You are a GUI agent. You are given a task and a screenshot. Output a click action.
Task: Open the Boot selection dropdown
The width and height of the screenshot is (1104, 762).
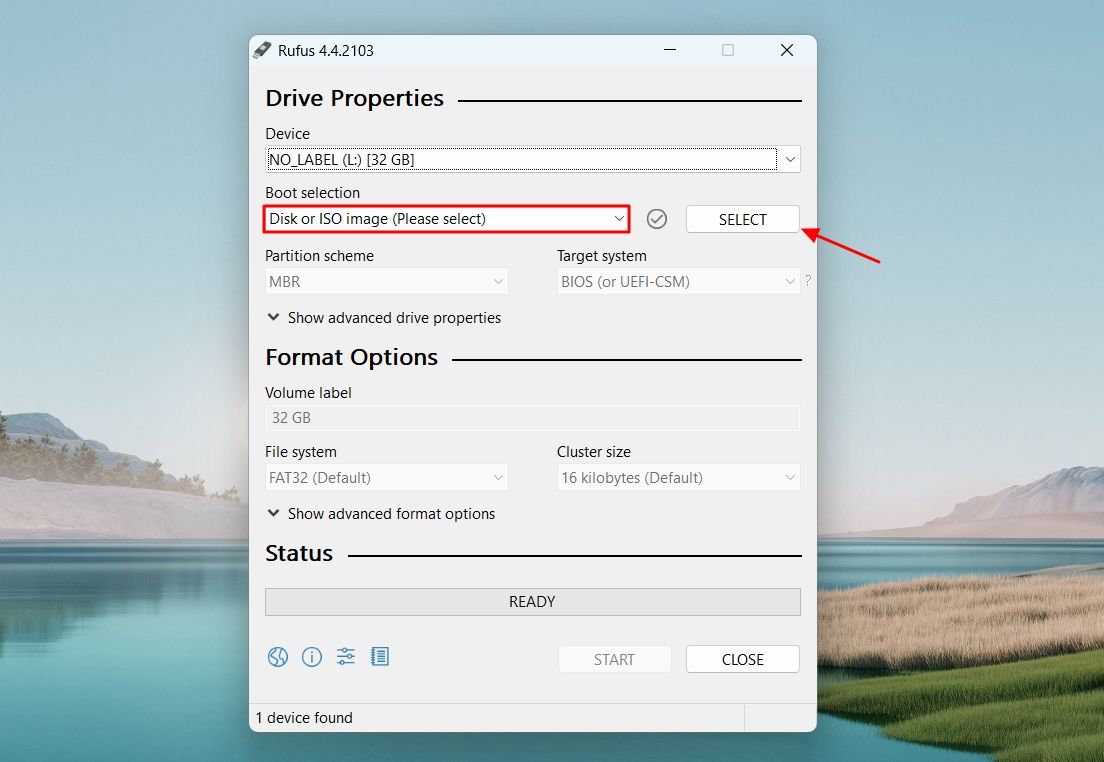point(446,219)
